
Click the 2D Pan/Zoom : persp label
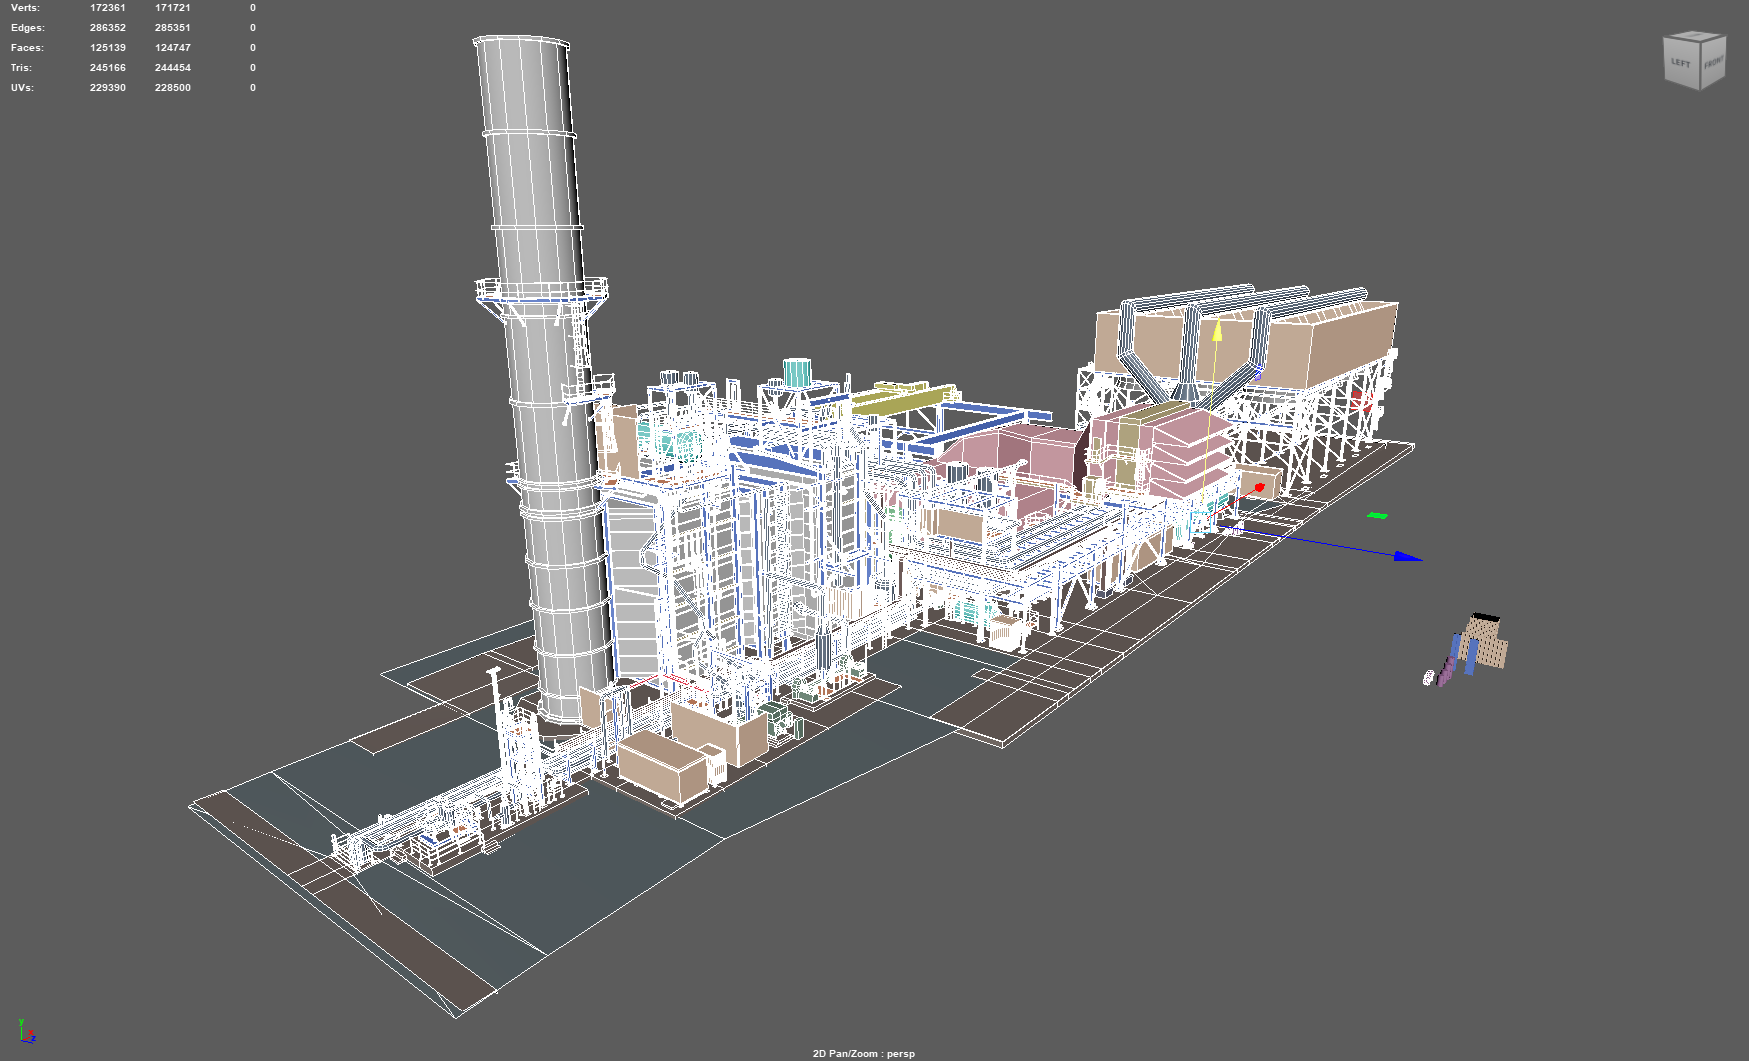coord(863,1053)
